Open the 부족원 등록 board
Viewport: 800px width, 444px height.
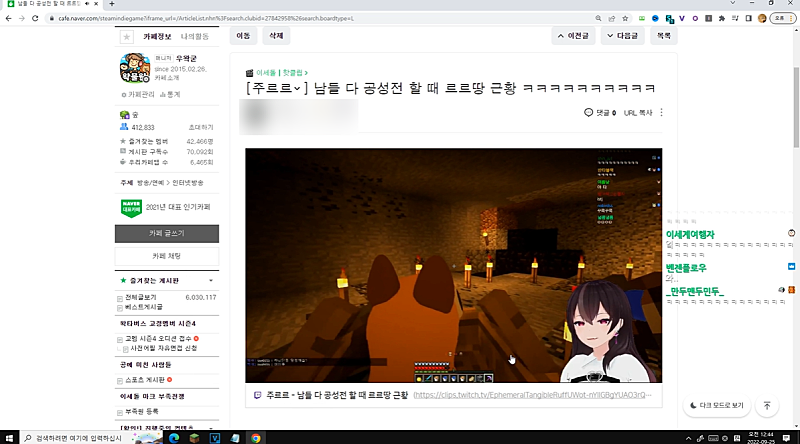[x=141, y=411]
